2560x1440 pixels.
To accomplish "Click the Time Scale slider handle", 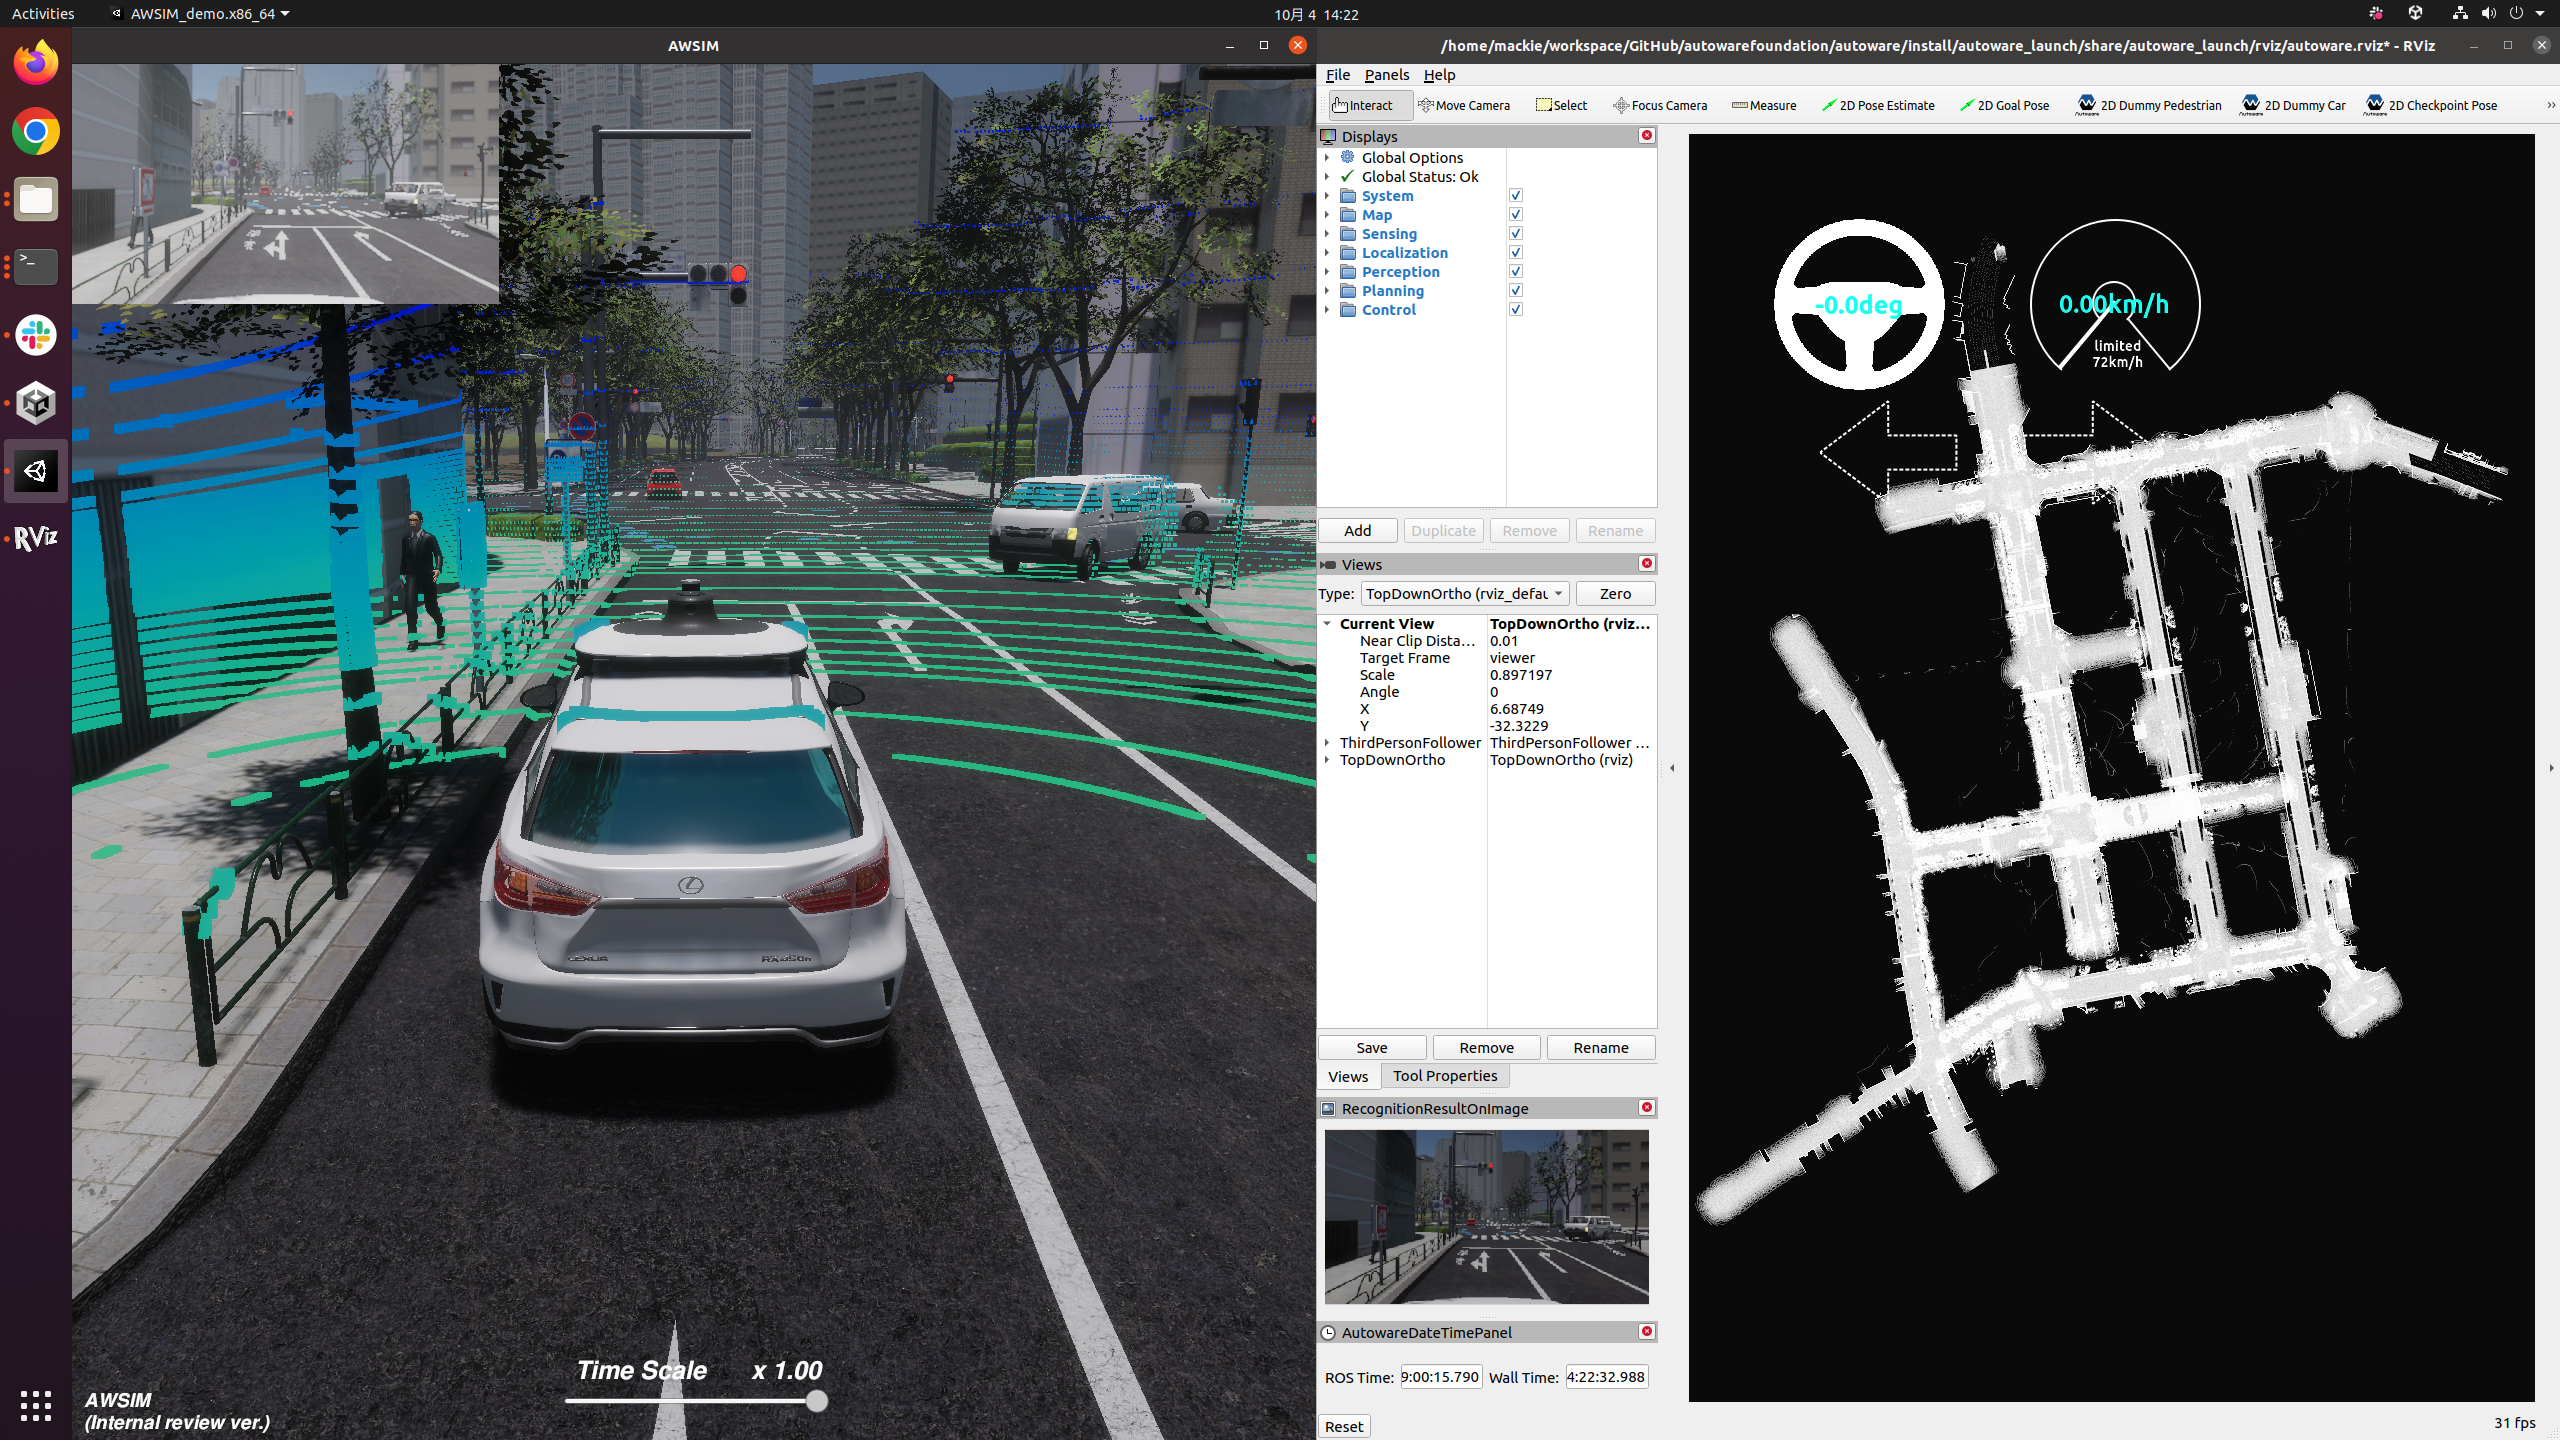I will (816, 1401).
